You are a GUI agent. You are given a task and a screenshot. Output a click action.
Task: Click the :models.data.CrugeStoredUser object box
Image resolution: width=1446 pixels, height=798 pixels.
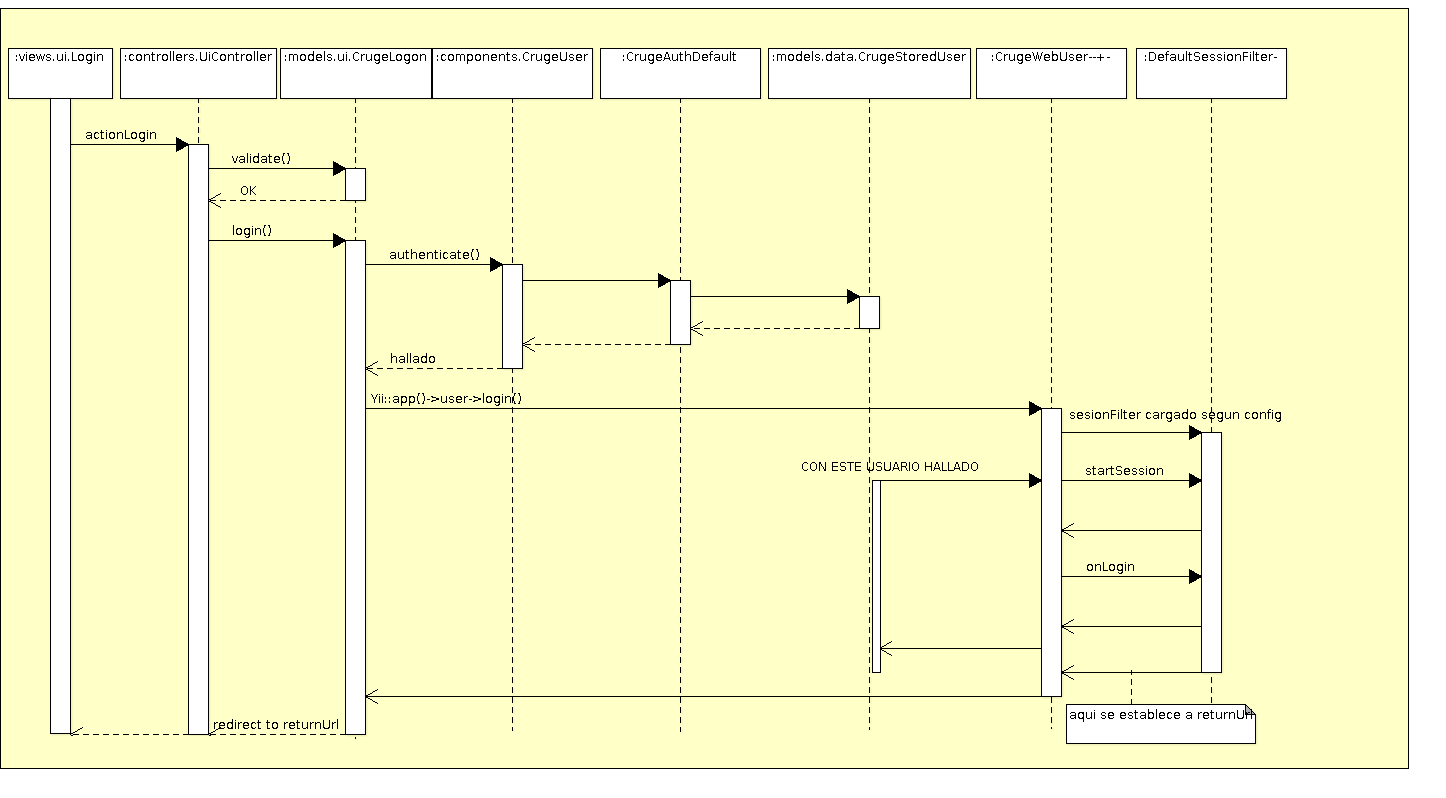(869, 71)
